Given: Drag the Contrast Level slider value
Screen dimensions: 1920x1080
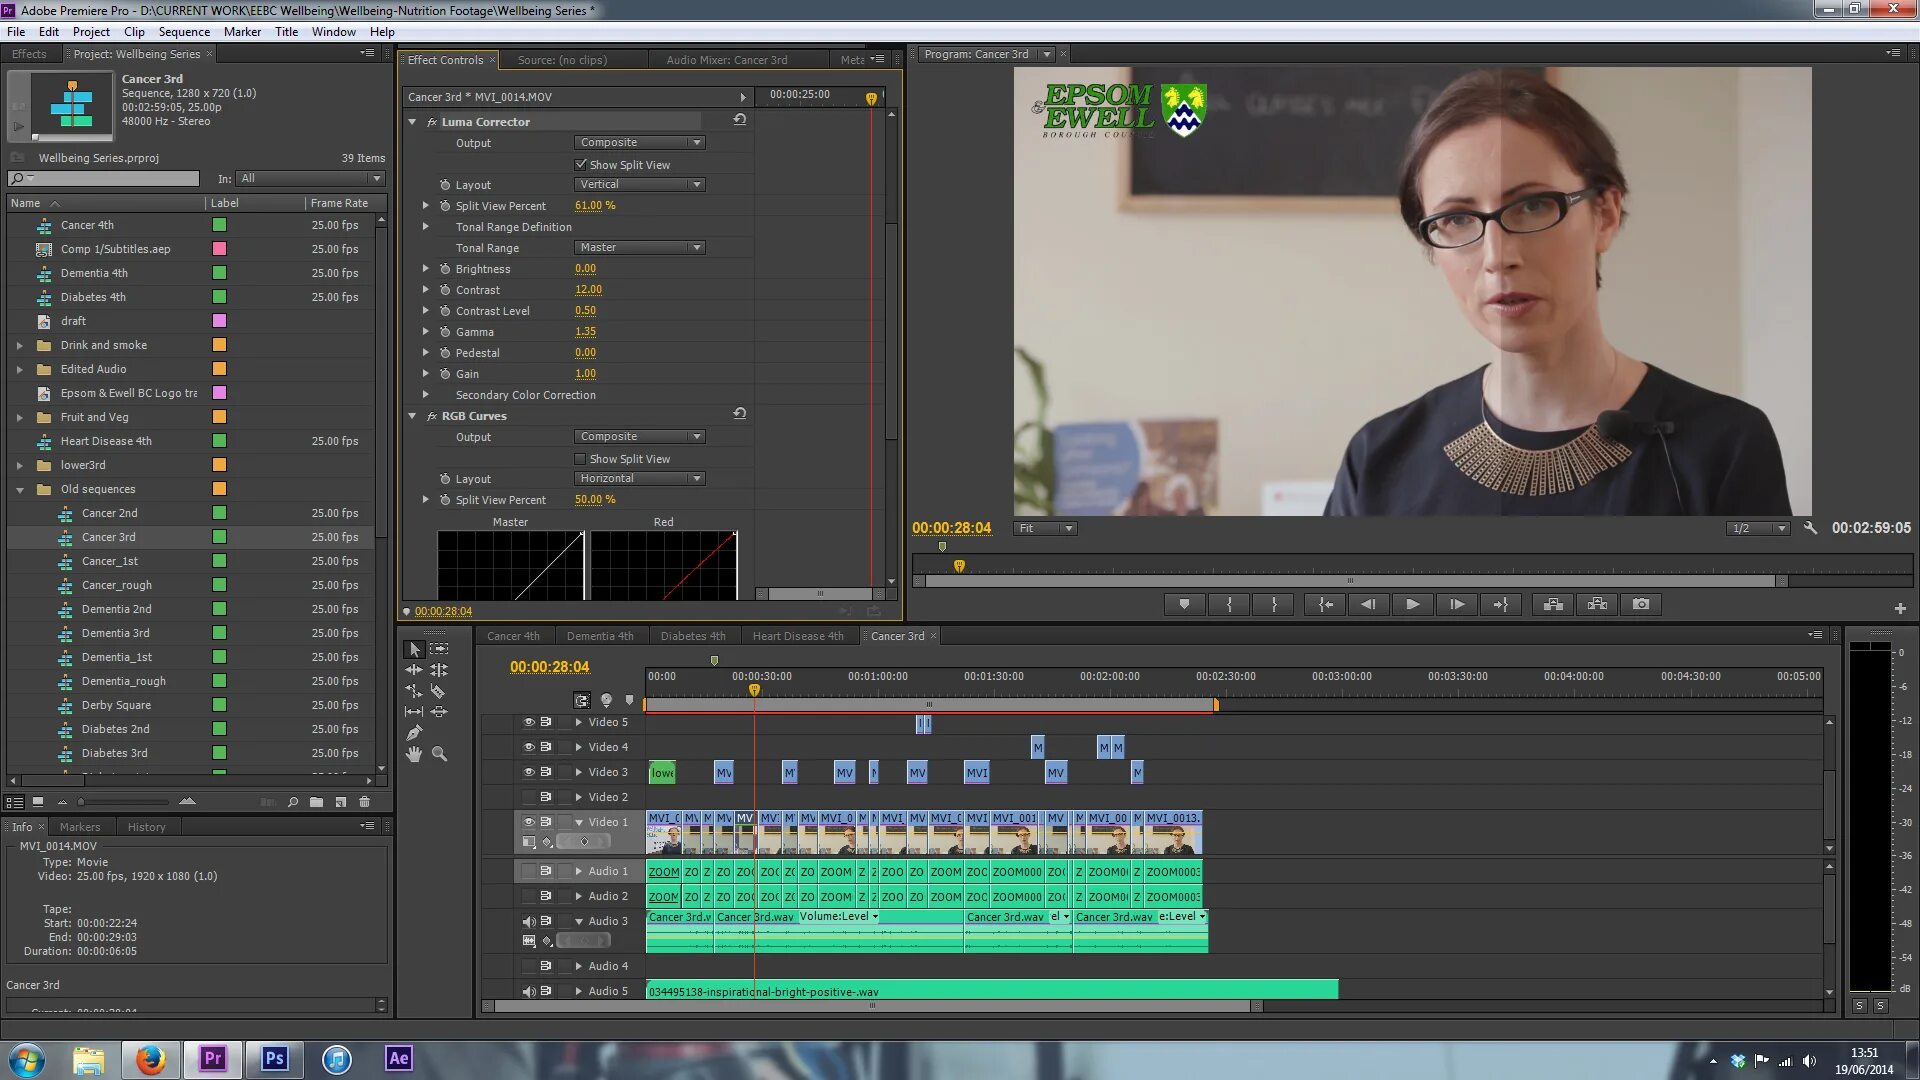Looking at the screenshot, I should click(x=585, y=310).
